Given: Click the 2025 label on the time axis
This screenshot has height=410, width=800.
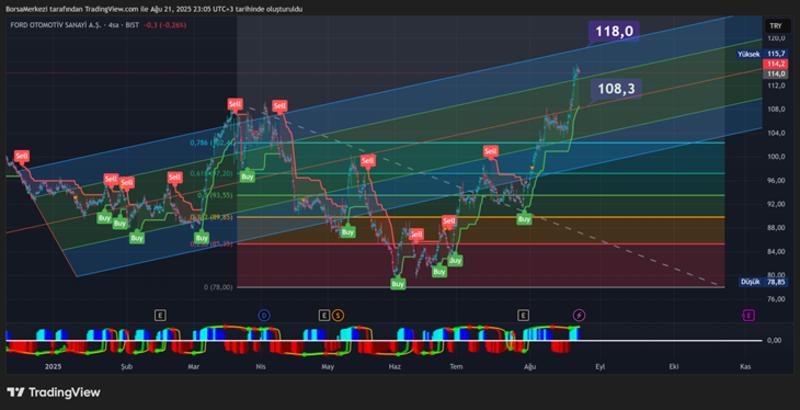Looking at the screenshot, I should [53, 366].
